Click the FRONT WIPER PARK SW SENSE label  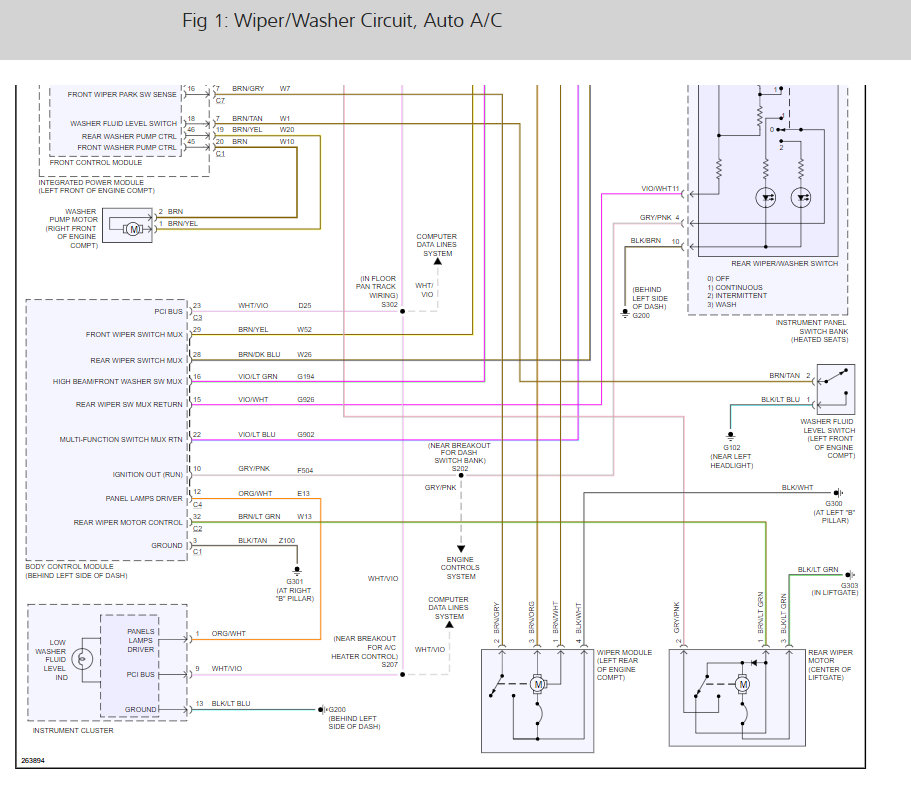[x=122, y=94]
